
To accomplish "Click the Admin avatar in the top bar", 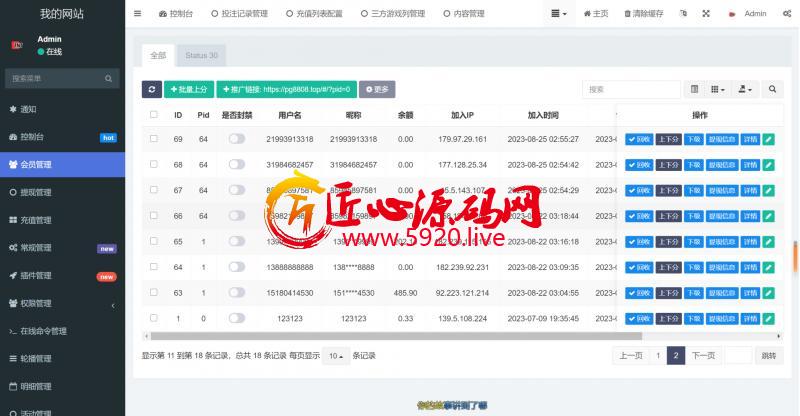I will [732, 14].
